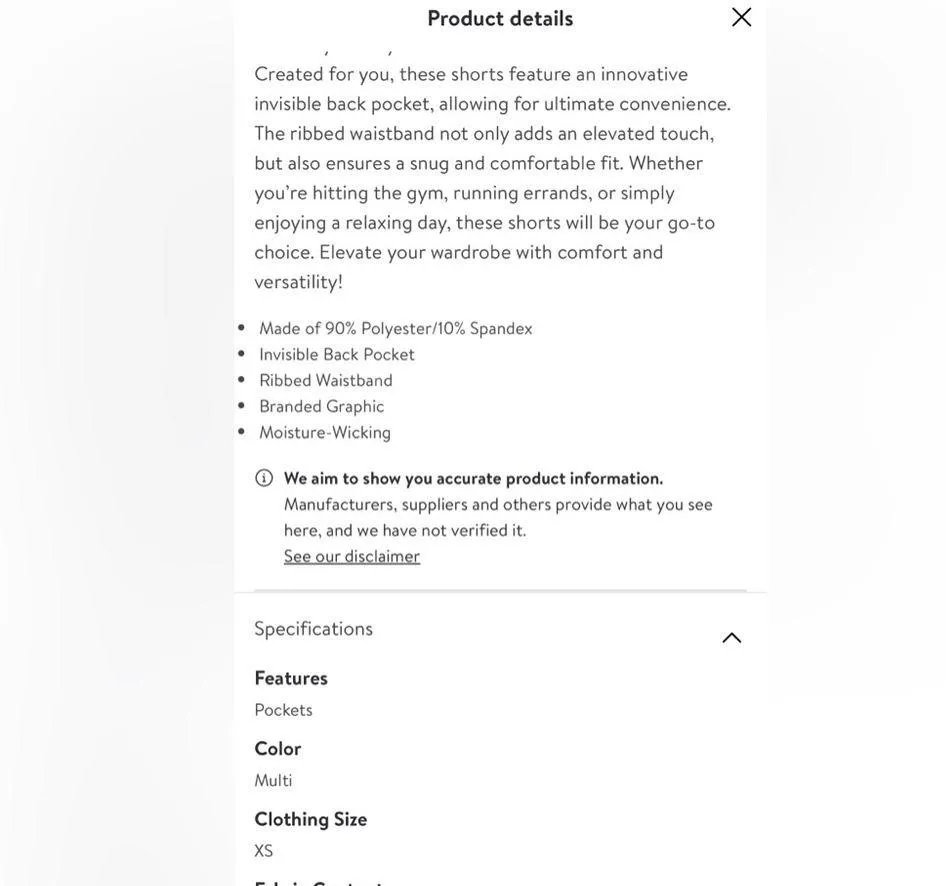Click the Moisture-Wicking bullet
The width and height of the screenshot is (946, 886).
click(x=325, y=432)
